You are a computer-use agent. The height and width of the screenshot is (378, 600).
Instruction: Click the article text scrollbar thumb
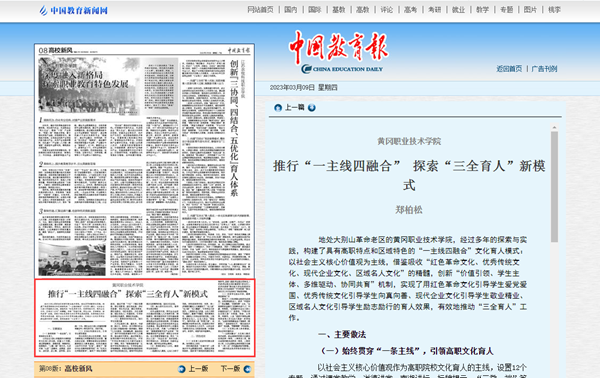(554, 187)
